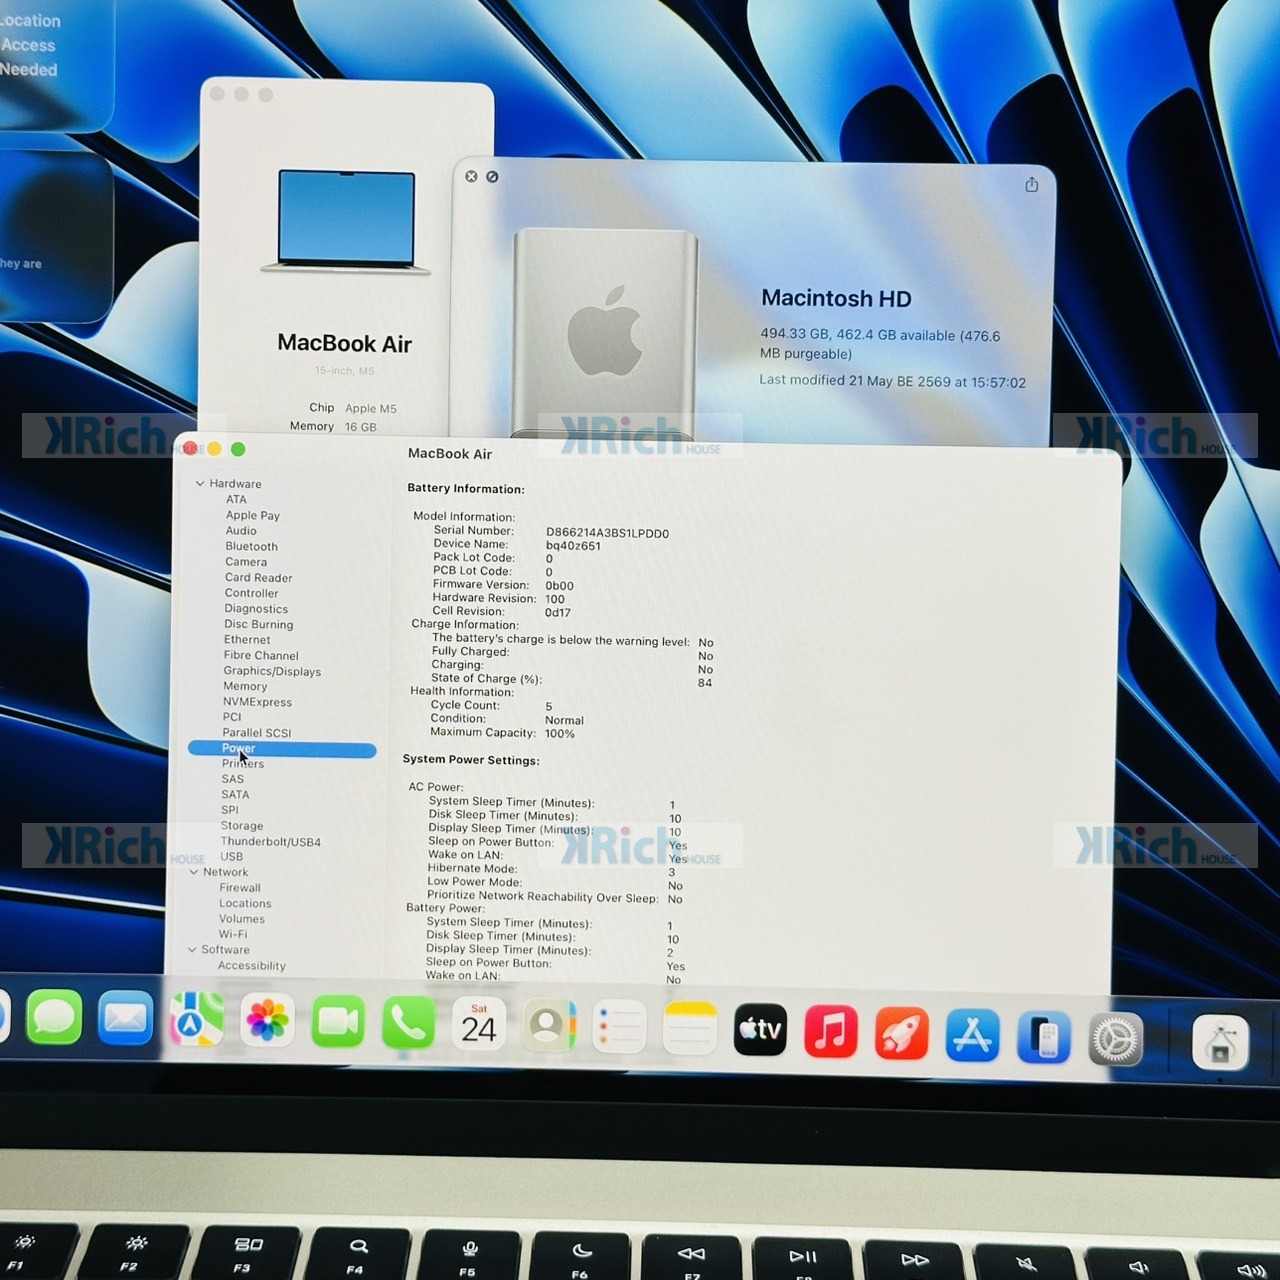Viewport: 1280px width, 1280px height.
Task: Open the Mail app in the Dock
Action: point(125,1020)
